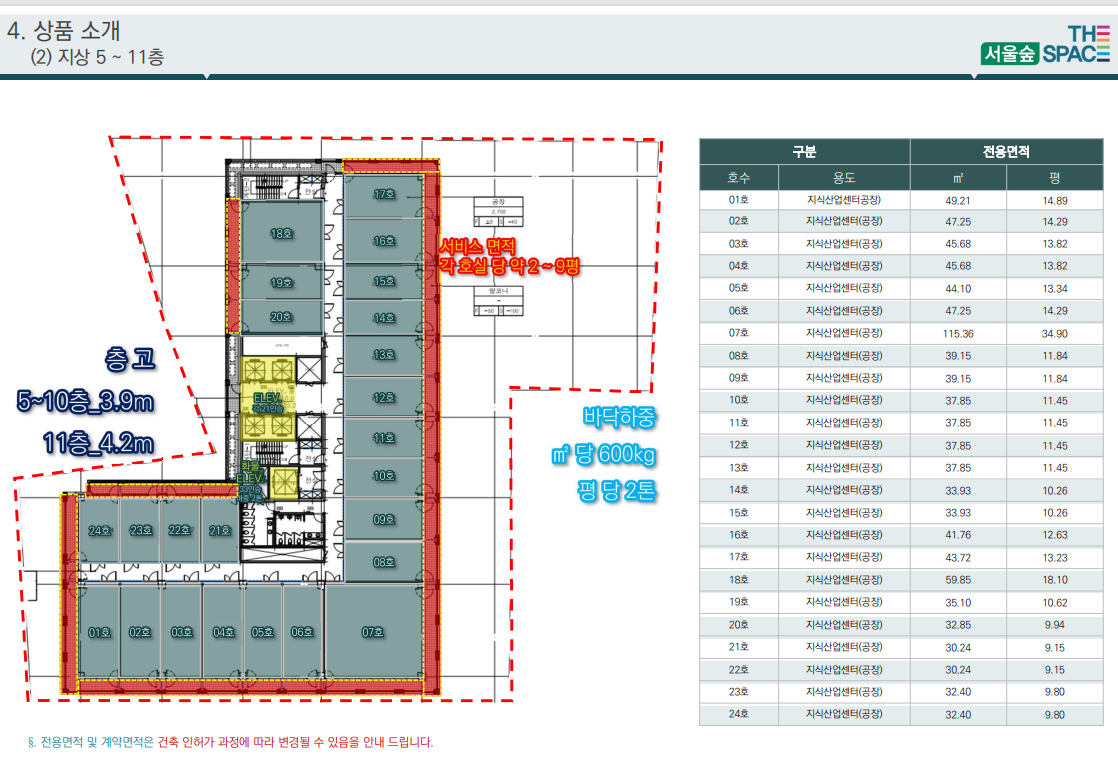Click unit 09호 on the floor plan
This screenshot has width=1118, height=762.
pyautogui.click(x=384, y=520)
